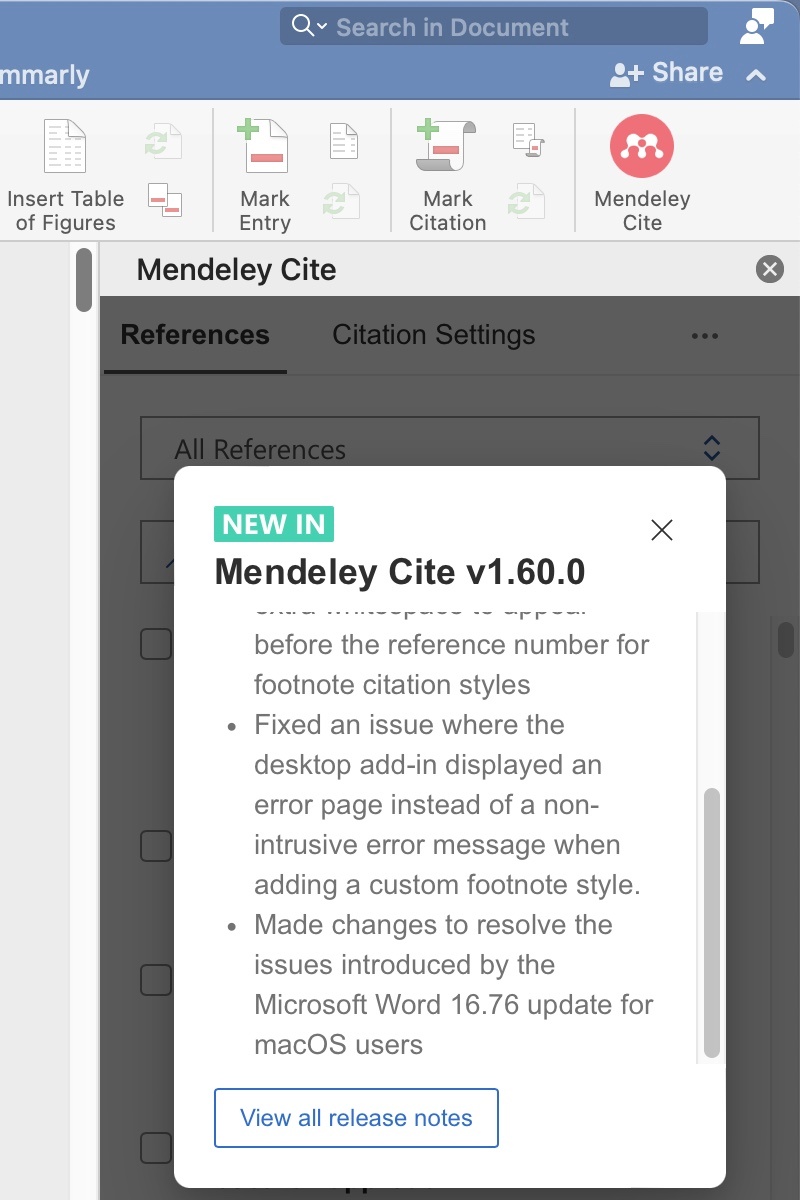Collapse the ribbon with the chevron
Screen dimensions: 800x1200
click(757, 75)
